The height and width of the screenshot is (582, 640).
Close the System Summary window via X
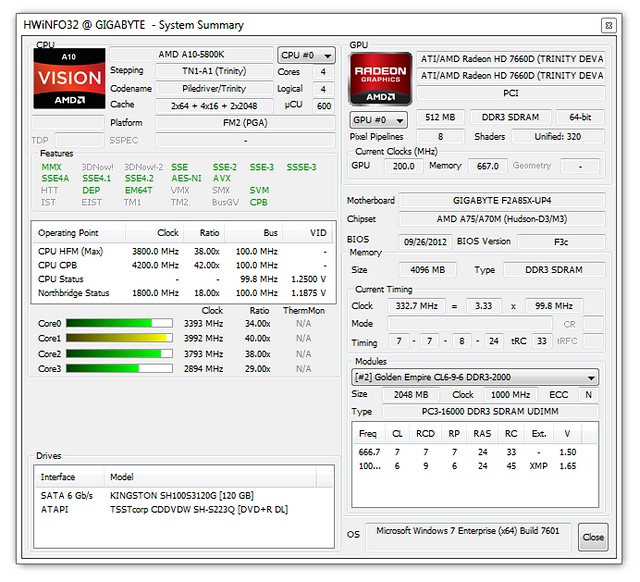tap(608, 25)
